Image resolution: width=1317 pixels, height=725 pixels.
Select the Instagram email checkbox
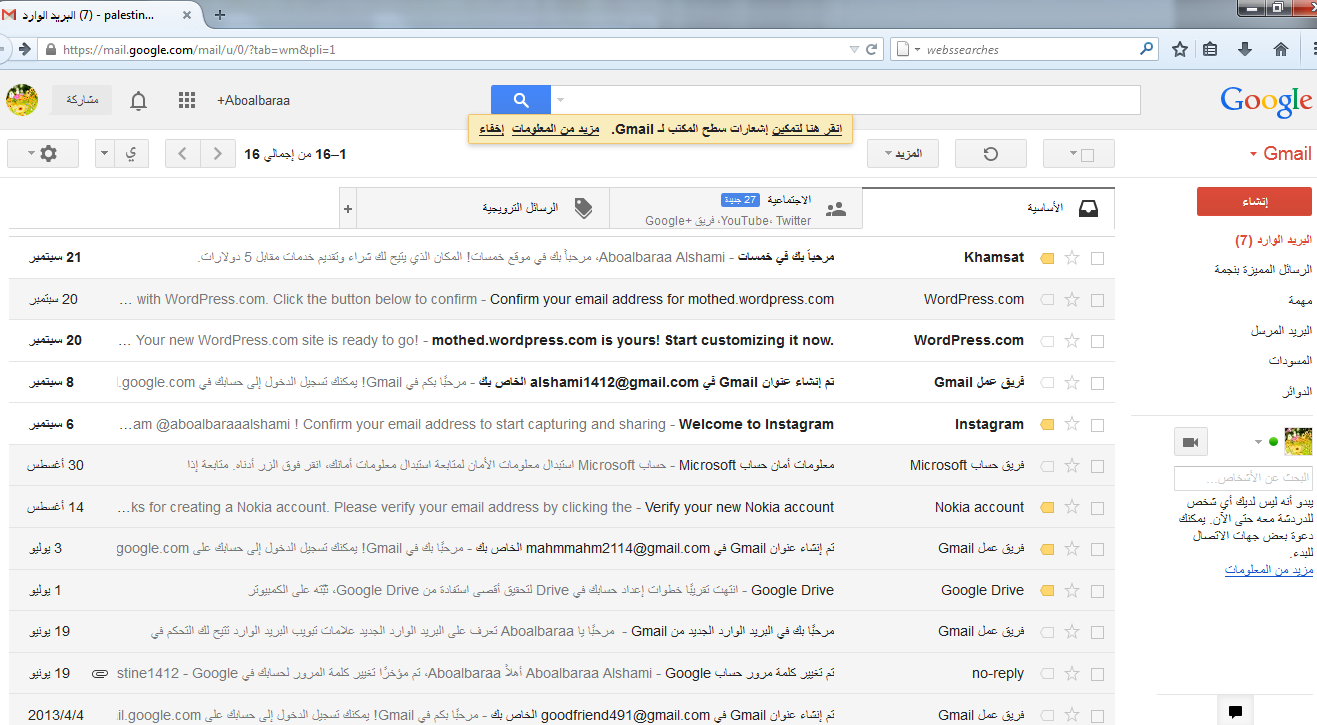pyautogui.click(x=1097, y=425)
